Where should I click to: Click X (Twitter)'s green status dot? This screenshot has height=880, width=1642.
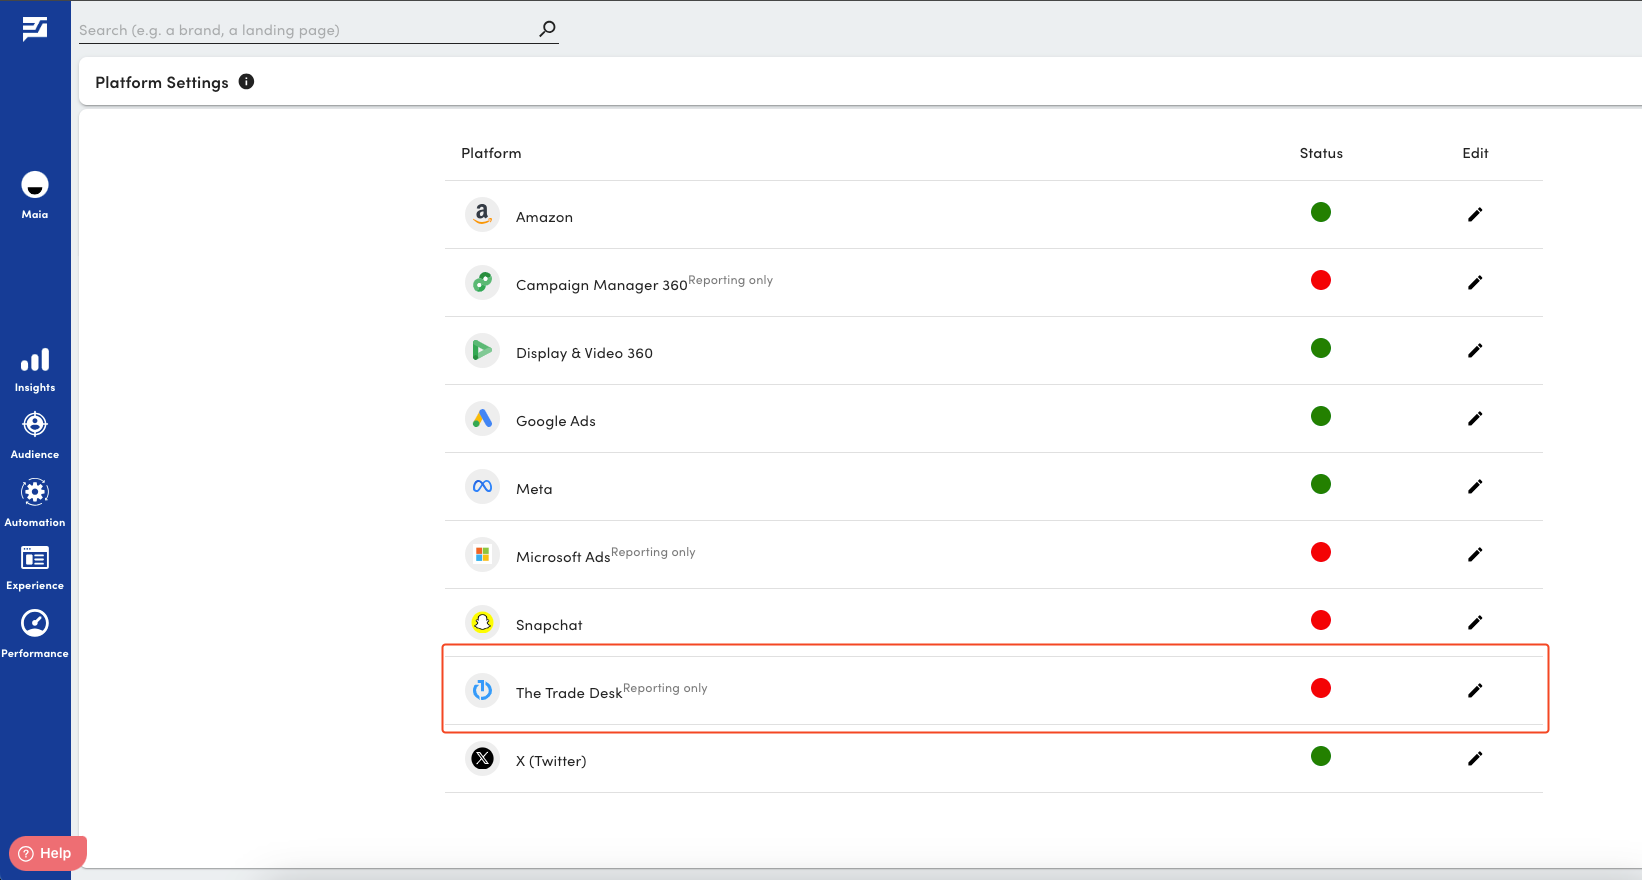(x=1321, y=756)
